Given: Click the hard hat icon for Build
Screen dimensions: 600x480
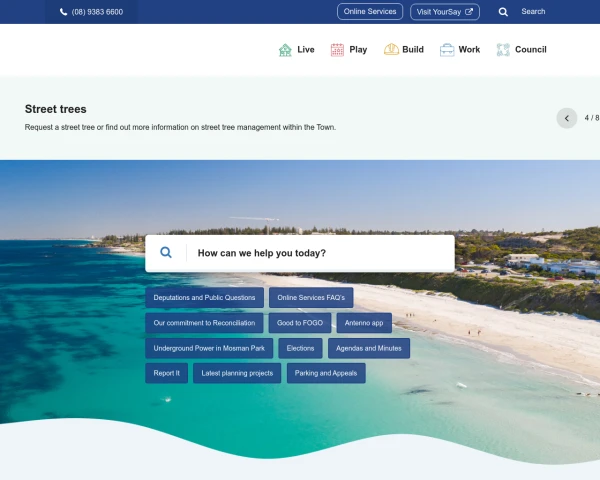Looking at the screenshot, I should click(391, 50).
